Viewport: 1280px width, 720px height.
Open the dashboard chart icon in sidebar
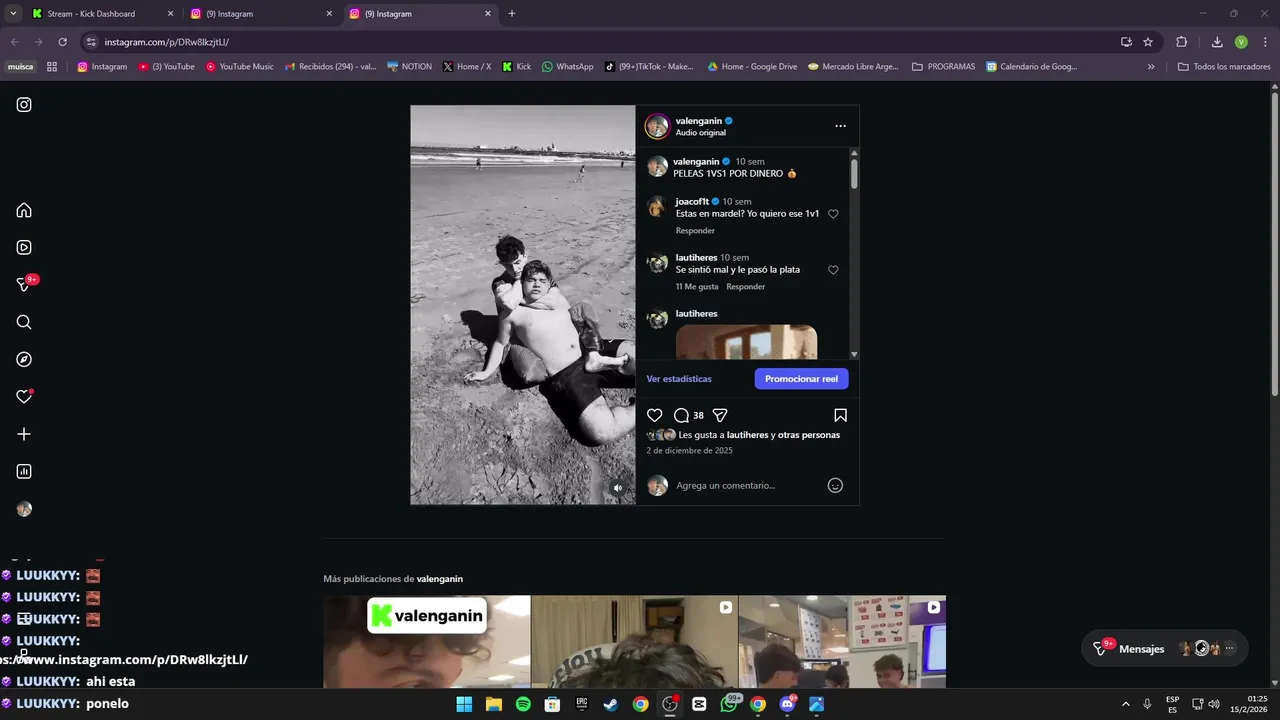point(24,471)
